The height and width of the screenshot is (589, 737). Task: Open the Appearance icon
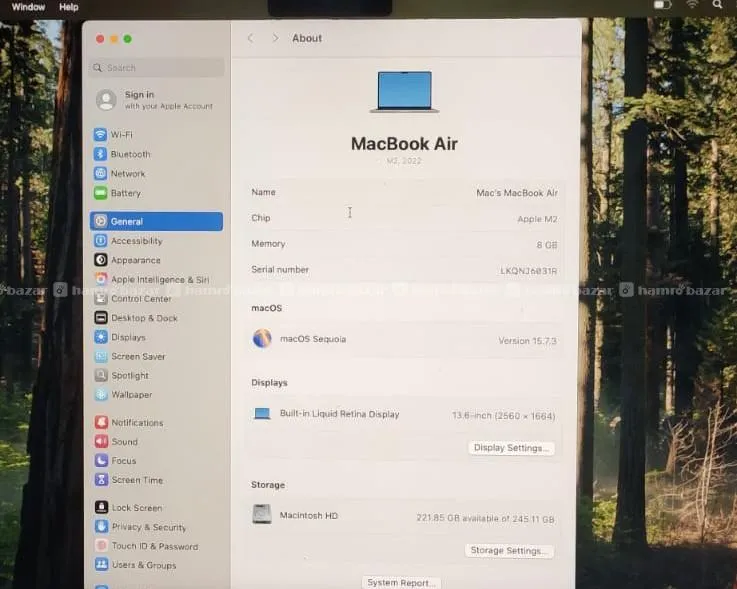pos(101,259)
